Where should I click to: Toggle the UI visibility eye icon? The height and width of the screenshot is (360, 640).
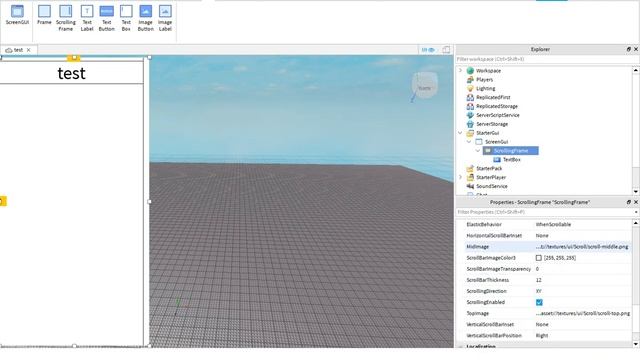tap(428, 50)
